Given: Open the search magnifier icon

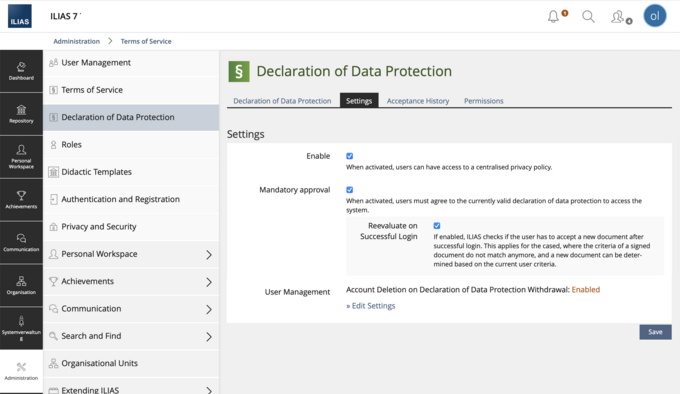Looking at the screenshot, I should click(x=588, y=16).
